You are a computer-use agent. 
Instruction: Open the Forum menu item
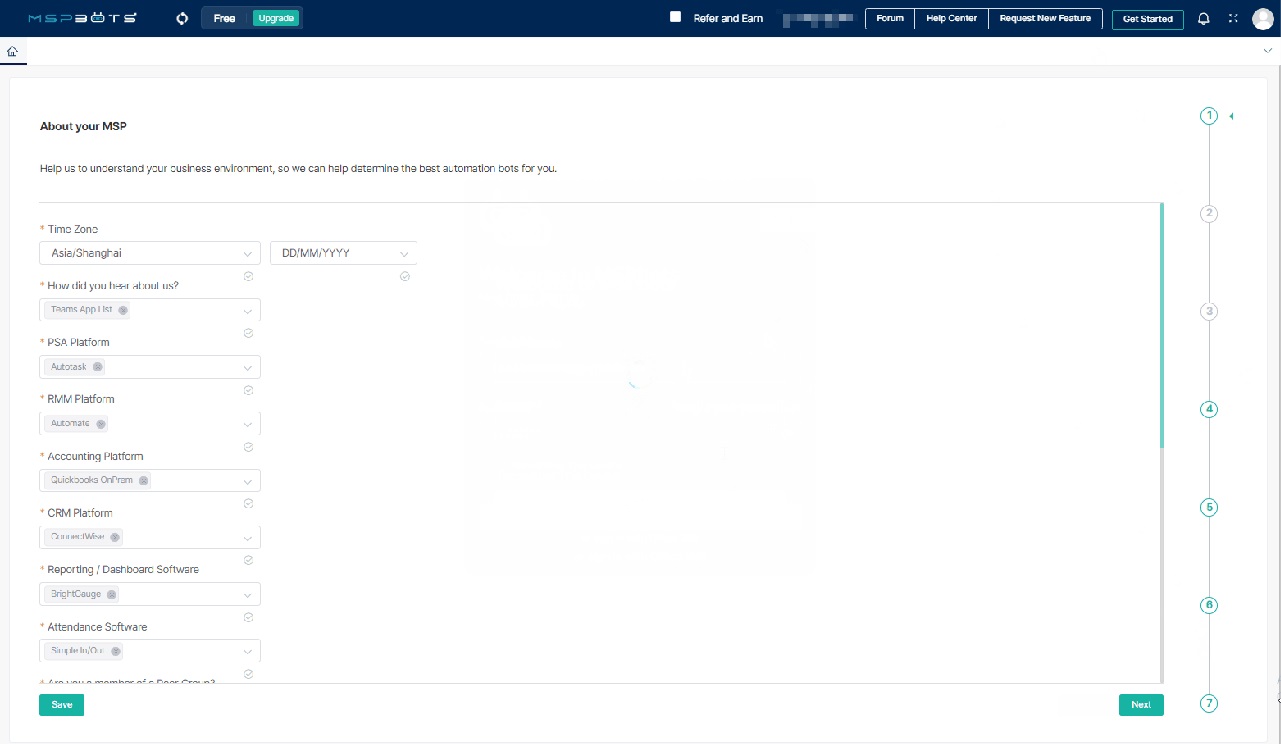[x=889, y=19]
